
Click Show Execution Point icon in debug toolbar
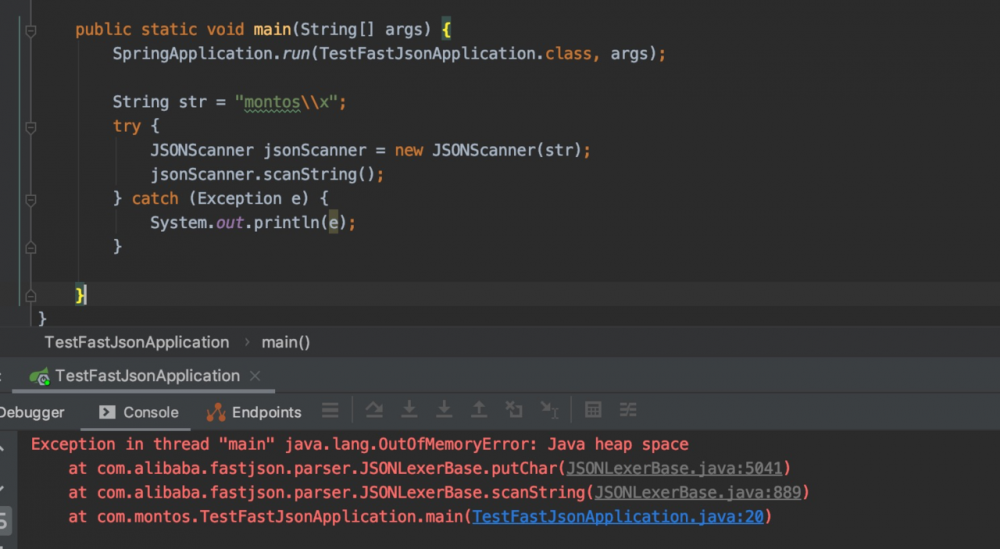[330, 410]
